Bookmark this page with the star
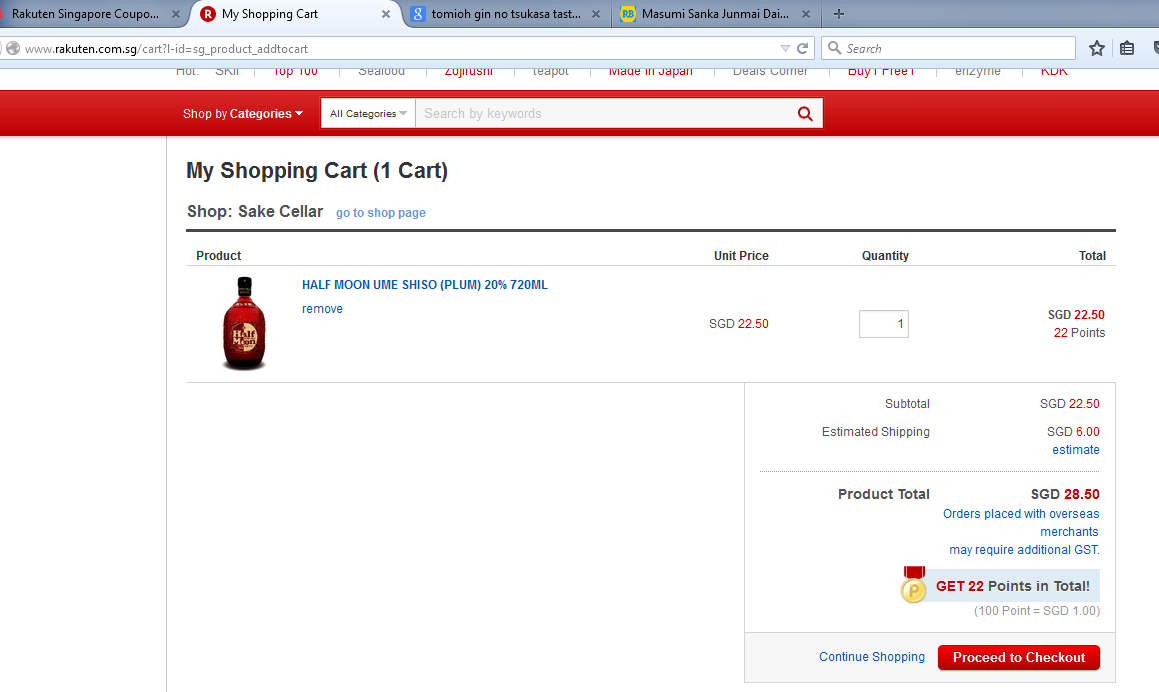 point(1097,49)
